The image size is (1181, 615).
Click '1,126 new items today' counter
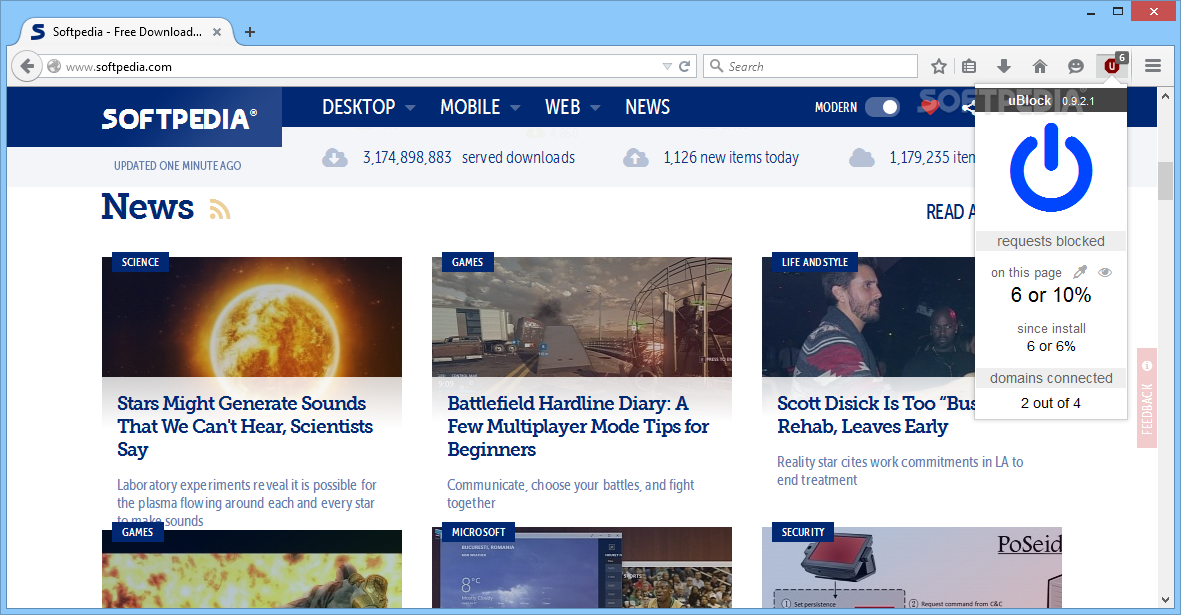(x=731, y=157)
